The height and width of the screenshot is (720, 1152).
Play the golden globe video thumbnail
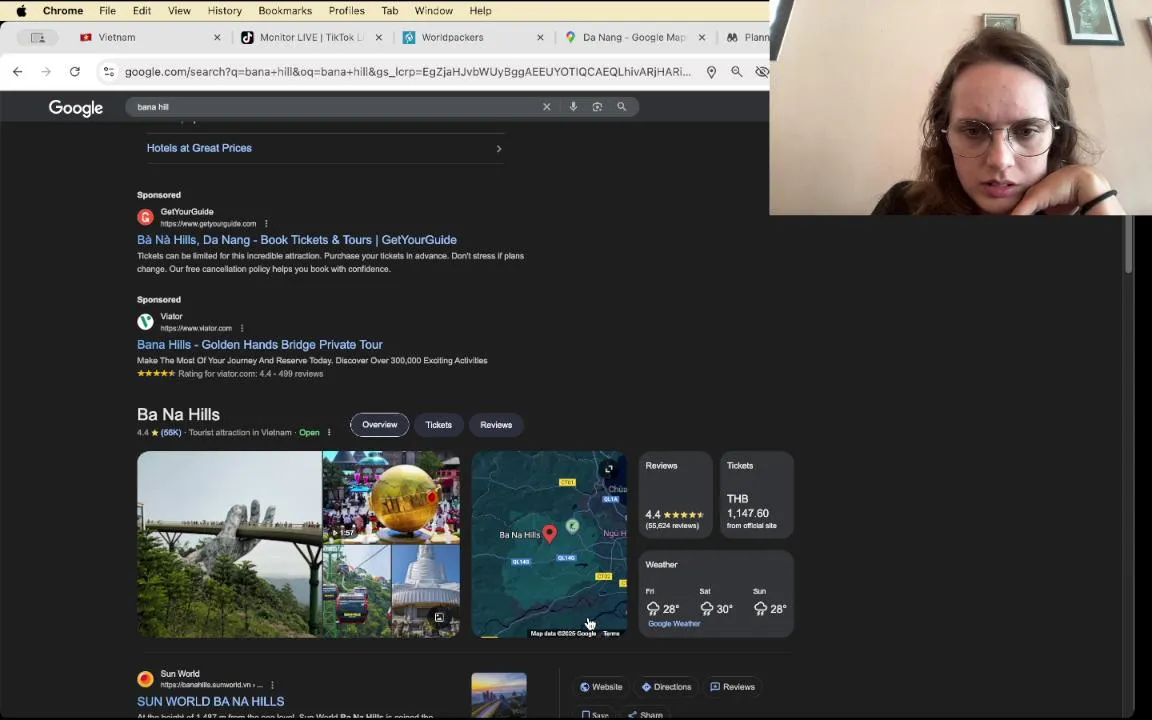click(x=391, y=497)
